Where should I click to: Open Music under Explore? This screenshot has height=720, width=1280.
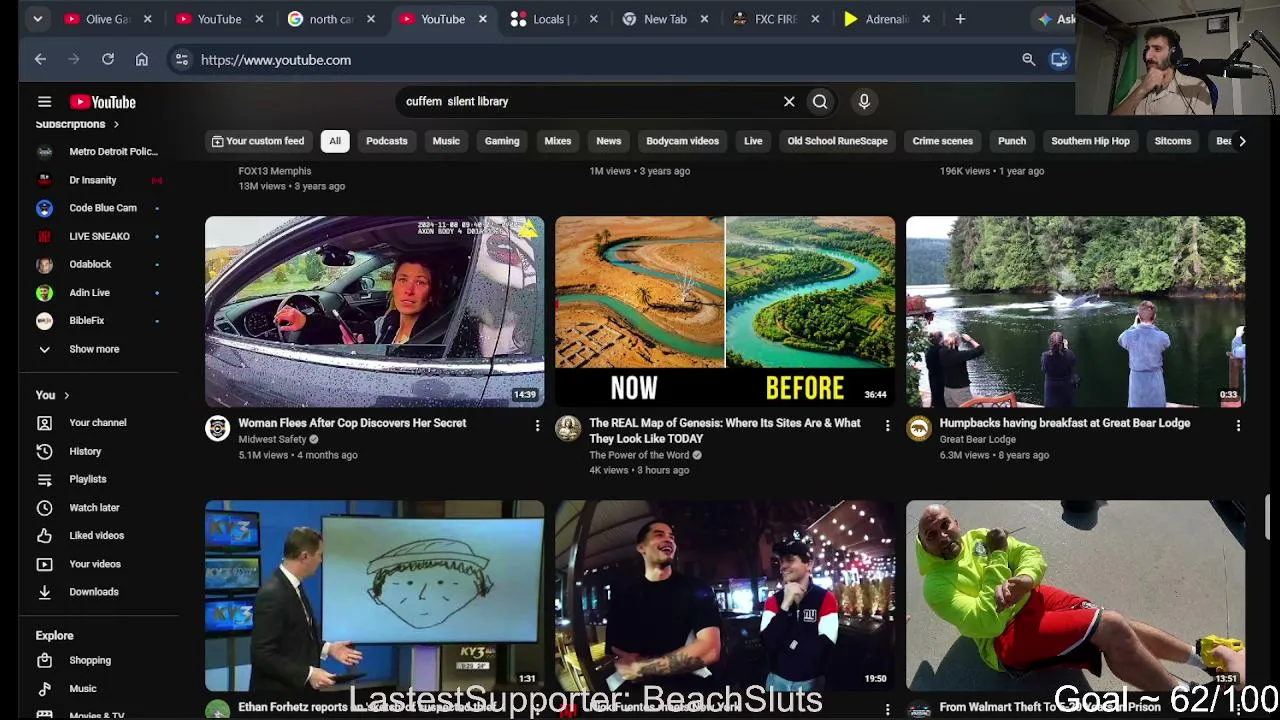[83, 689]
